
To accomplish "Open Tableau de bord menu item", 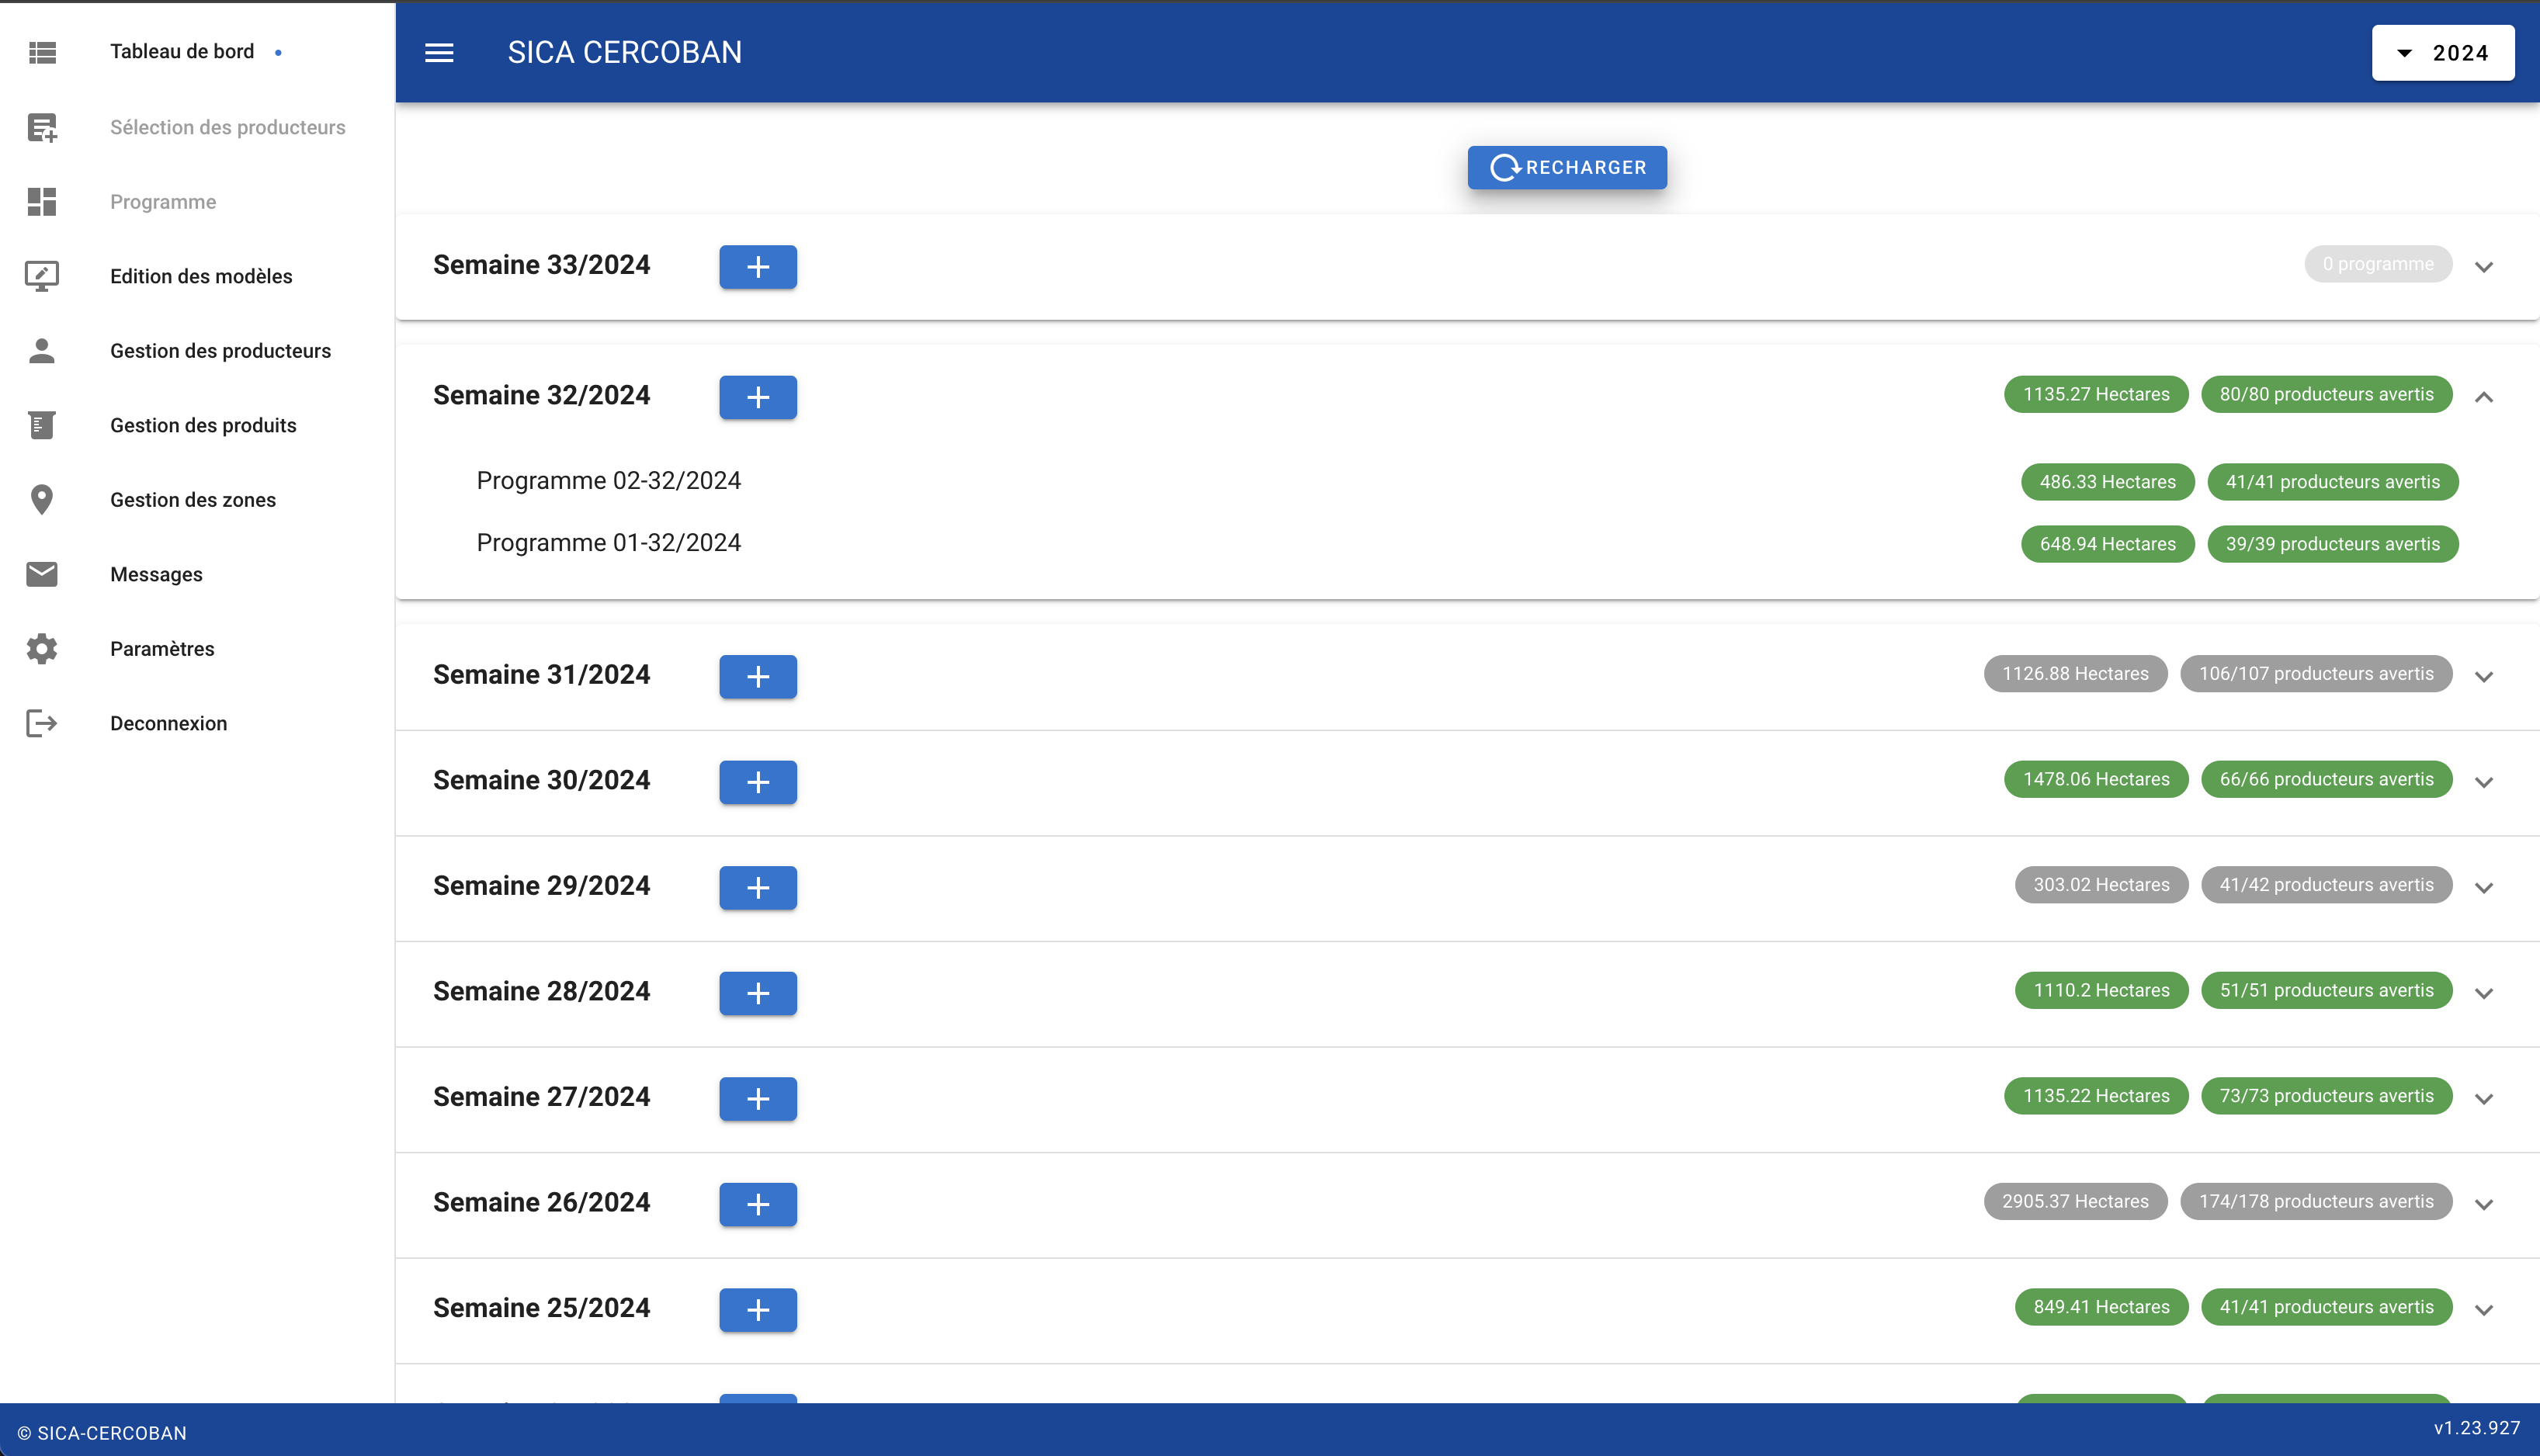I will [x=182, y=51].
